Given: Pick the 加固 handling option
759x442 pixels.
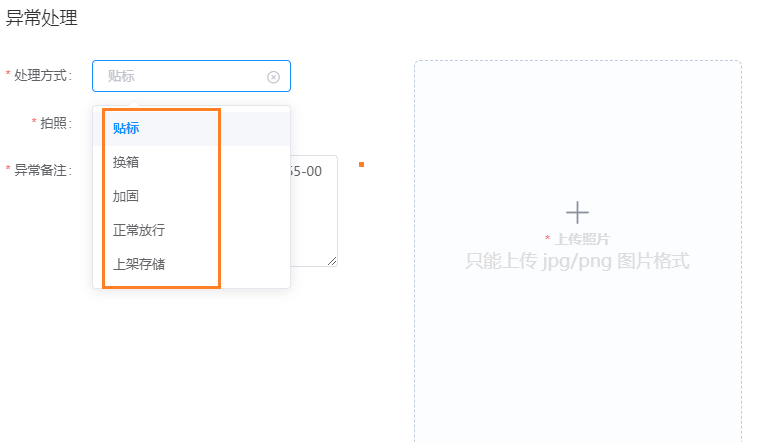Looking at the screenshot, I should pos(192,196).
